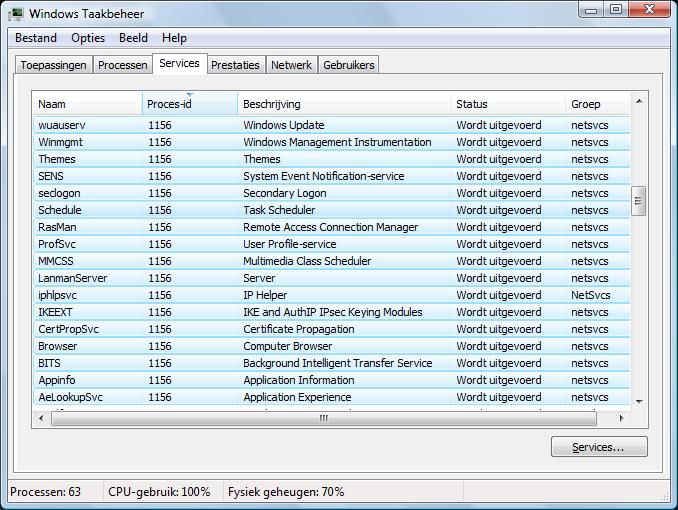The width and height of the screenshot is (678, 510).
Task: Click the vertical scrollbar up arrow
Action: [x=639, y=101]
